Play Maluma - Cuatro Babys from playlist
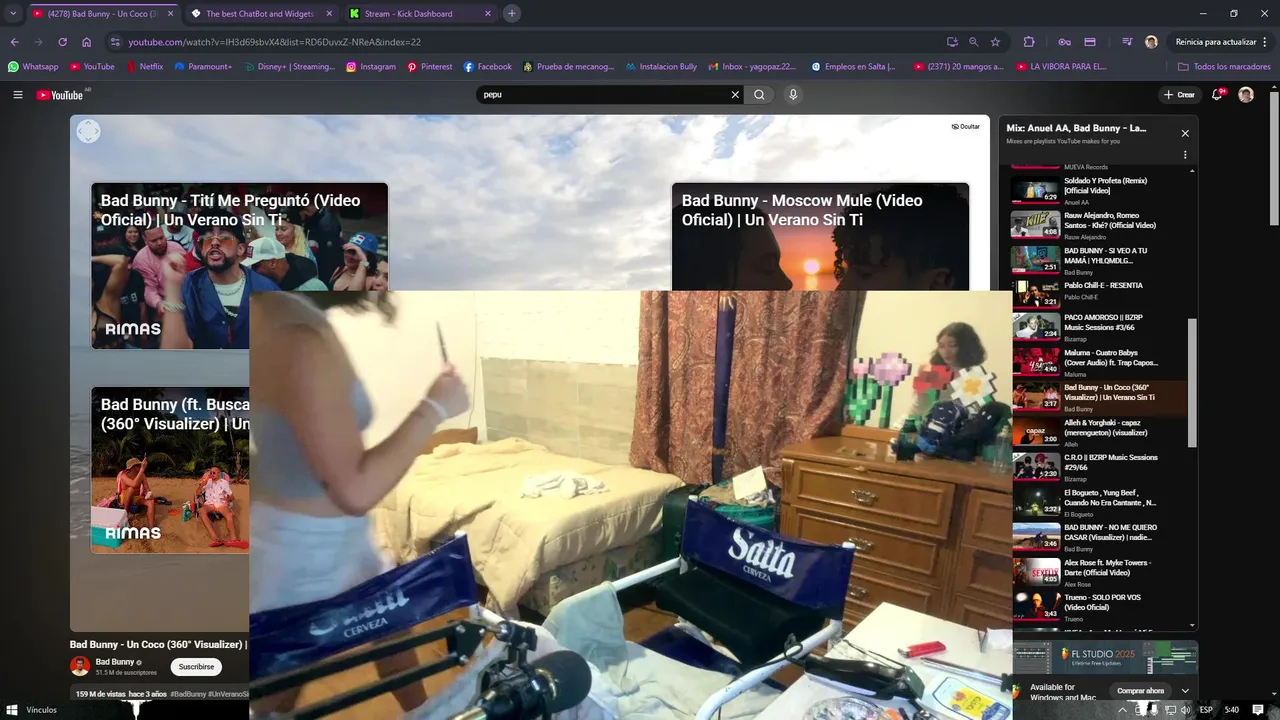1280x720 pixels. 1098,362
